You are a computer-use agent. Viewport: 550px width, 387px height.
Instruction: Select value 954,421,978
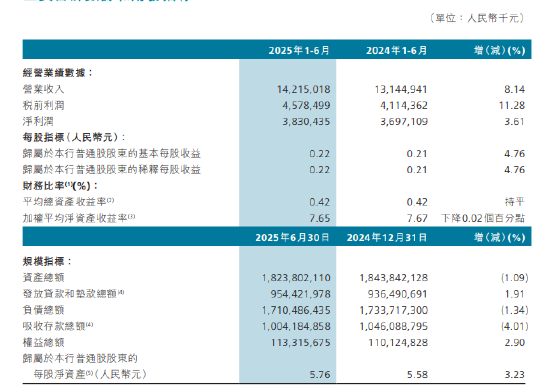tap(300, 294)
